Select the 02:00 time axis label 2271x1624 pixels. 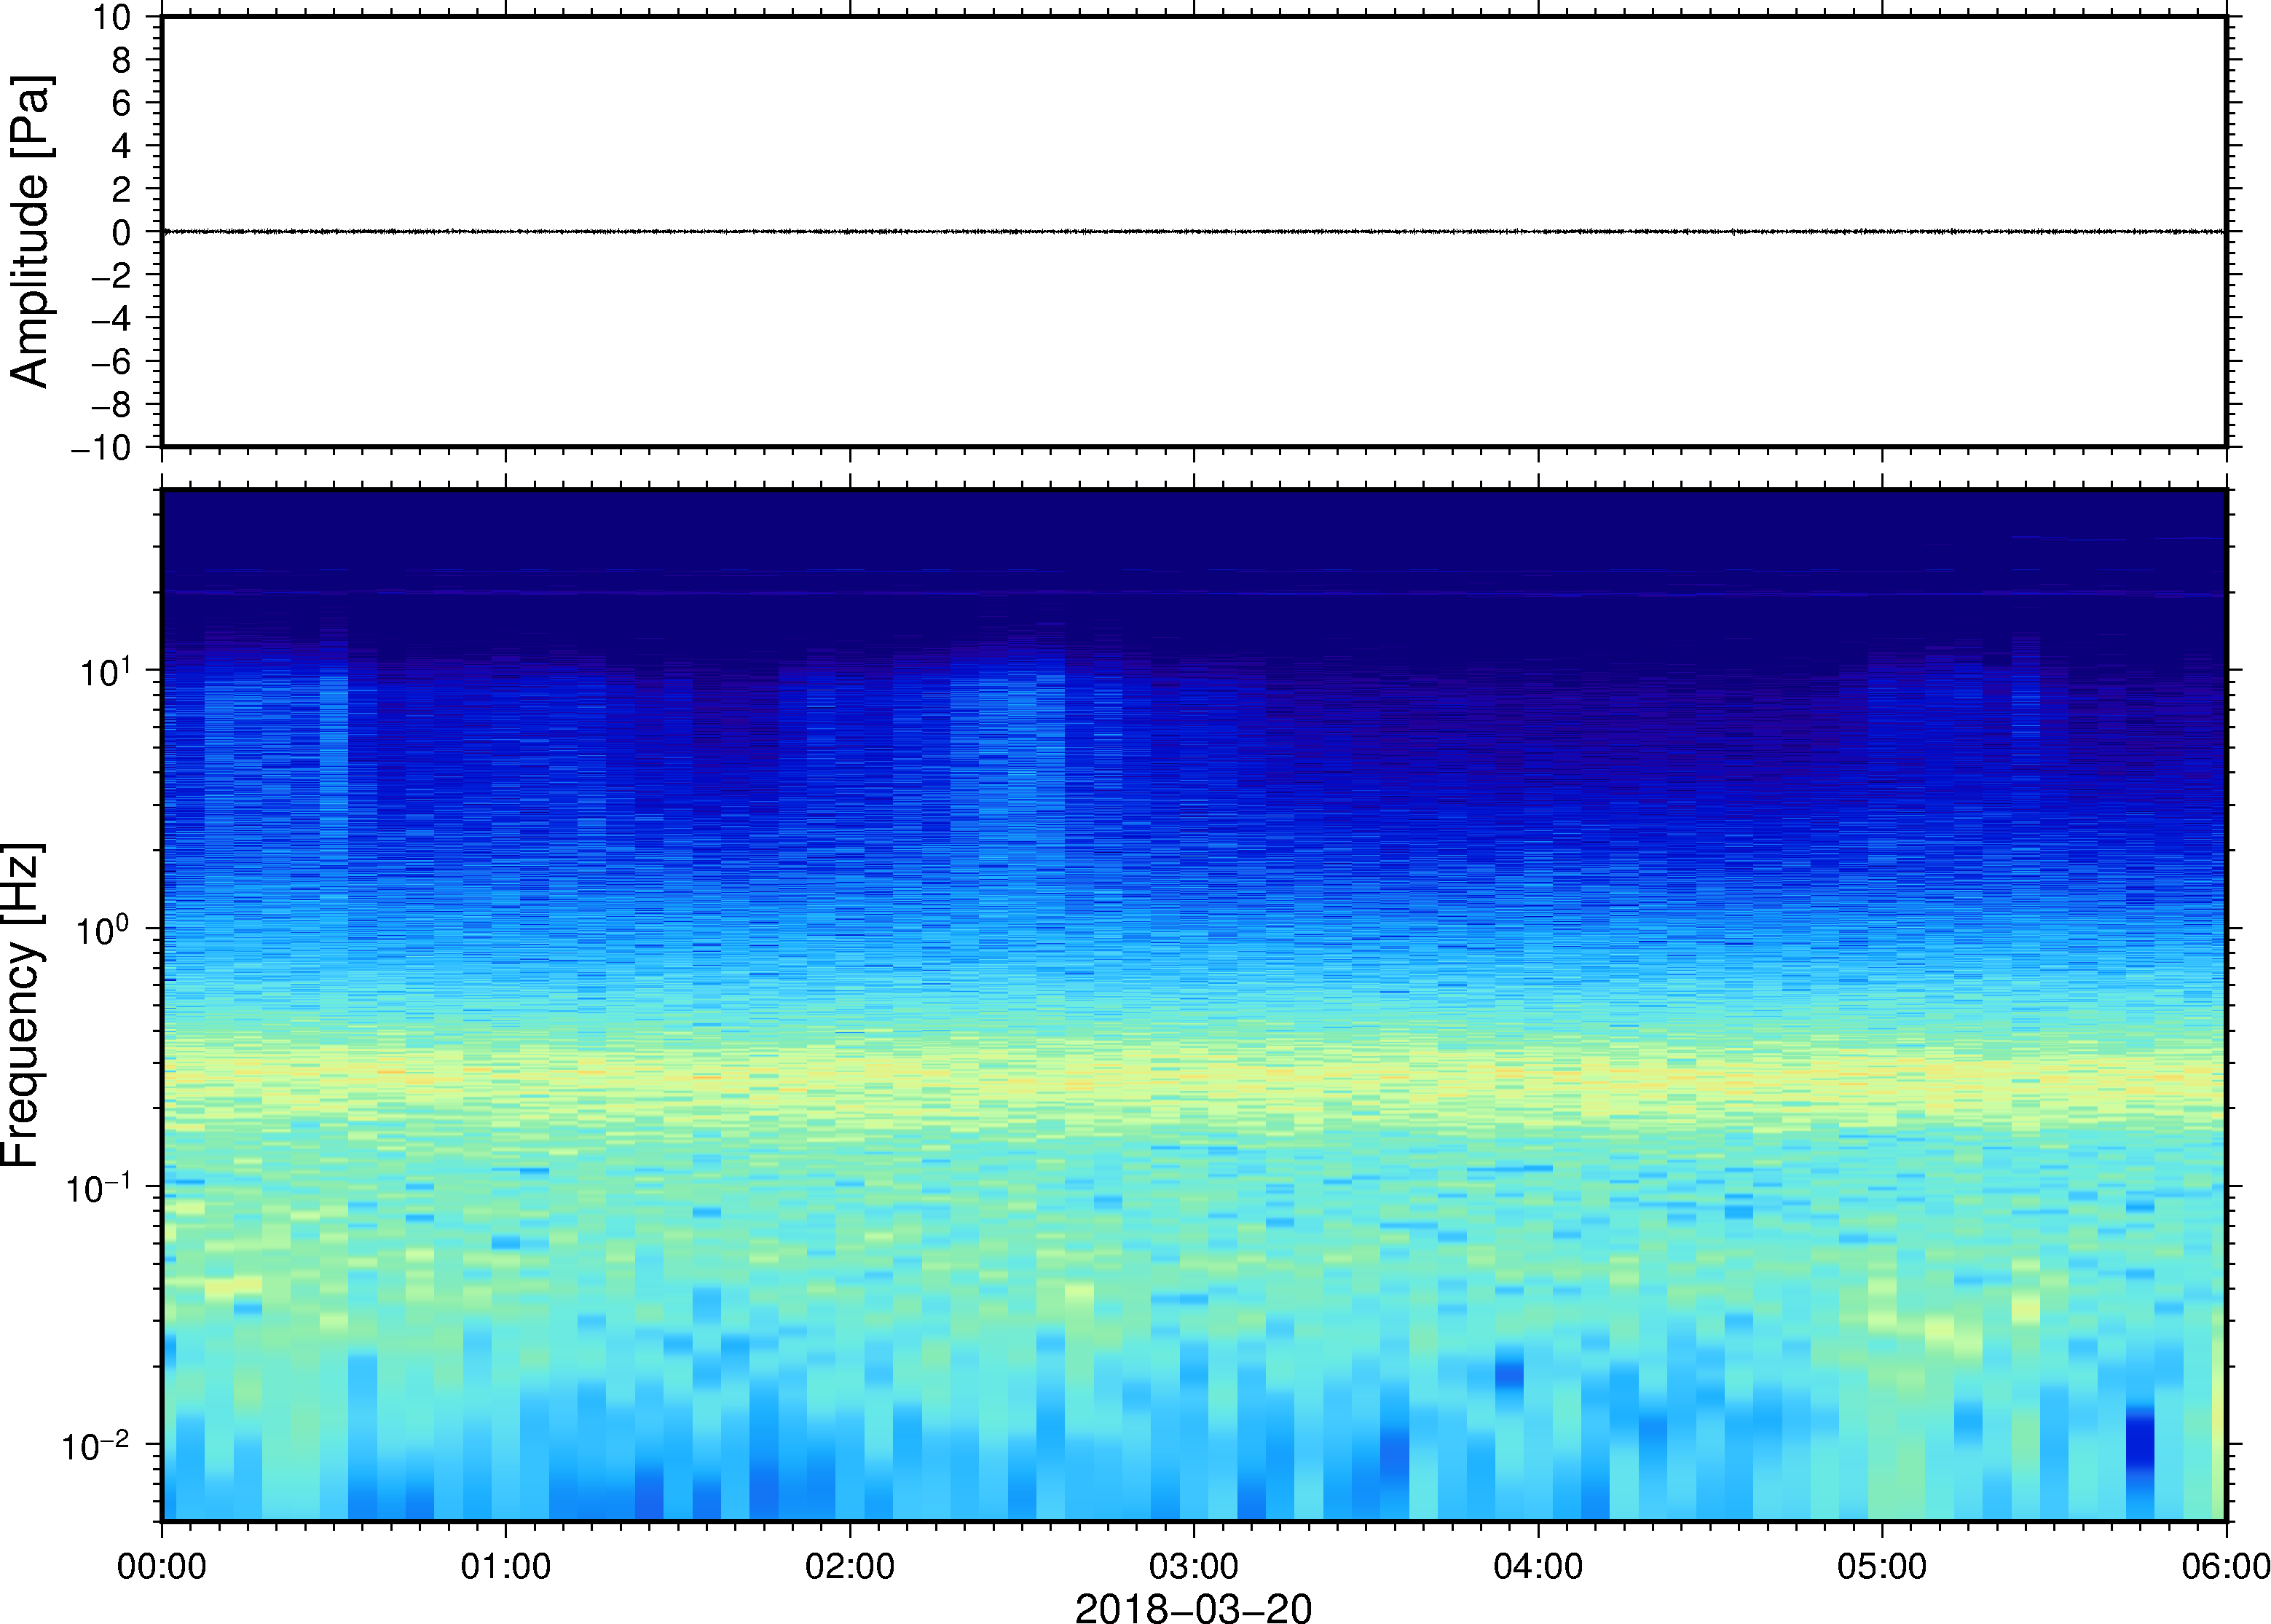coord(850,1566)
